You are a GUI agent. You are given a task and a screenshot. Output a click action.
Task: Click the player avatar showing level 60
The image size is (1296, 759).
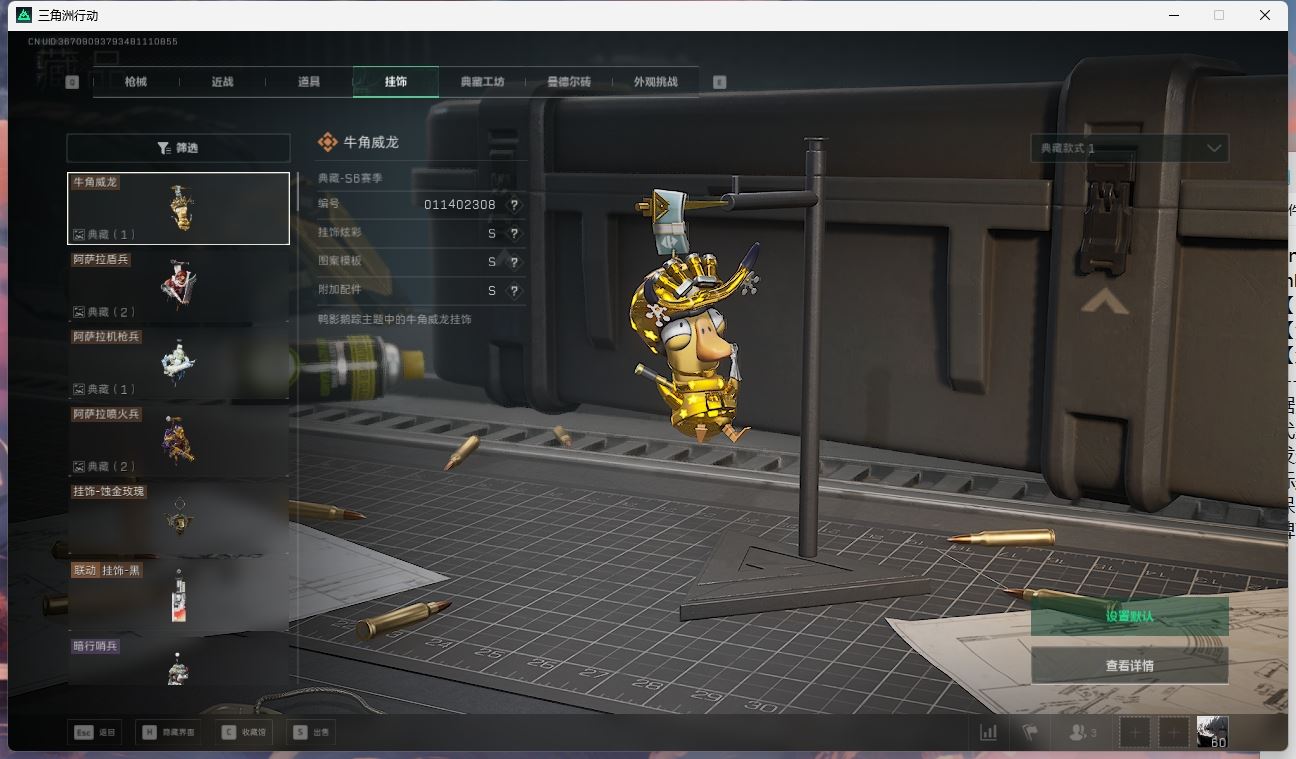tap(1212, 732)
